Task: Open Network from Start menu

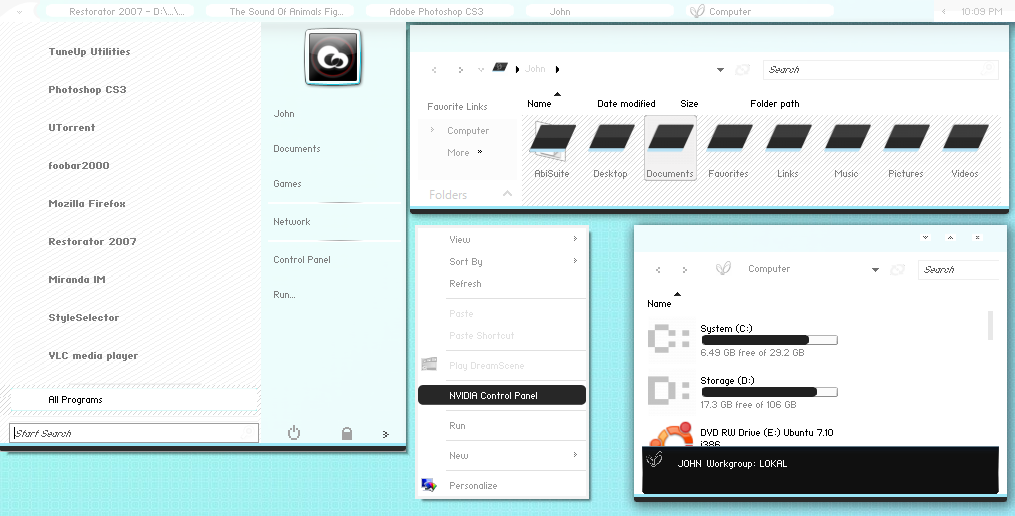Action: (x=292, y=221)
